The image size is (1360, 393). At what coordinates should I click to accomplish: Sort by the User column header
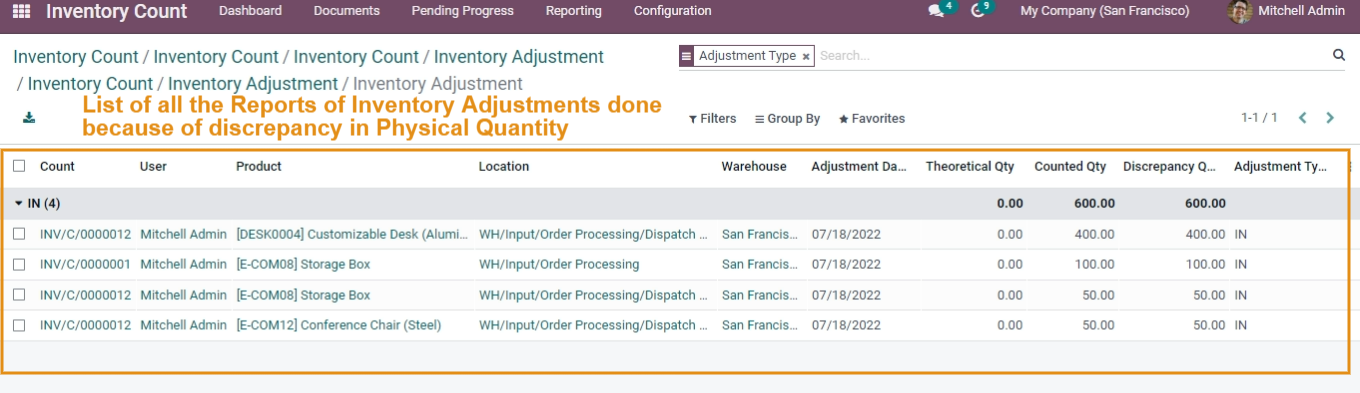(x=153, y=166)
